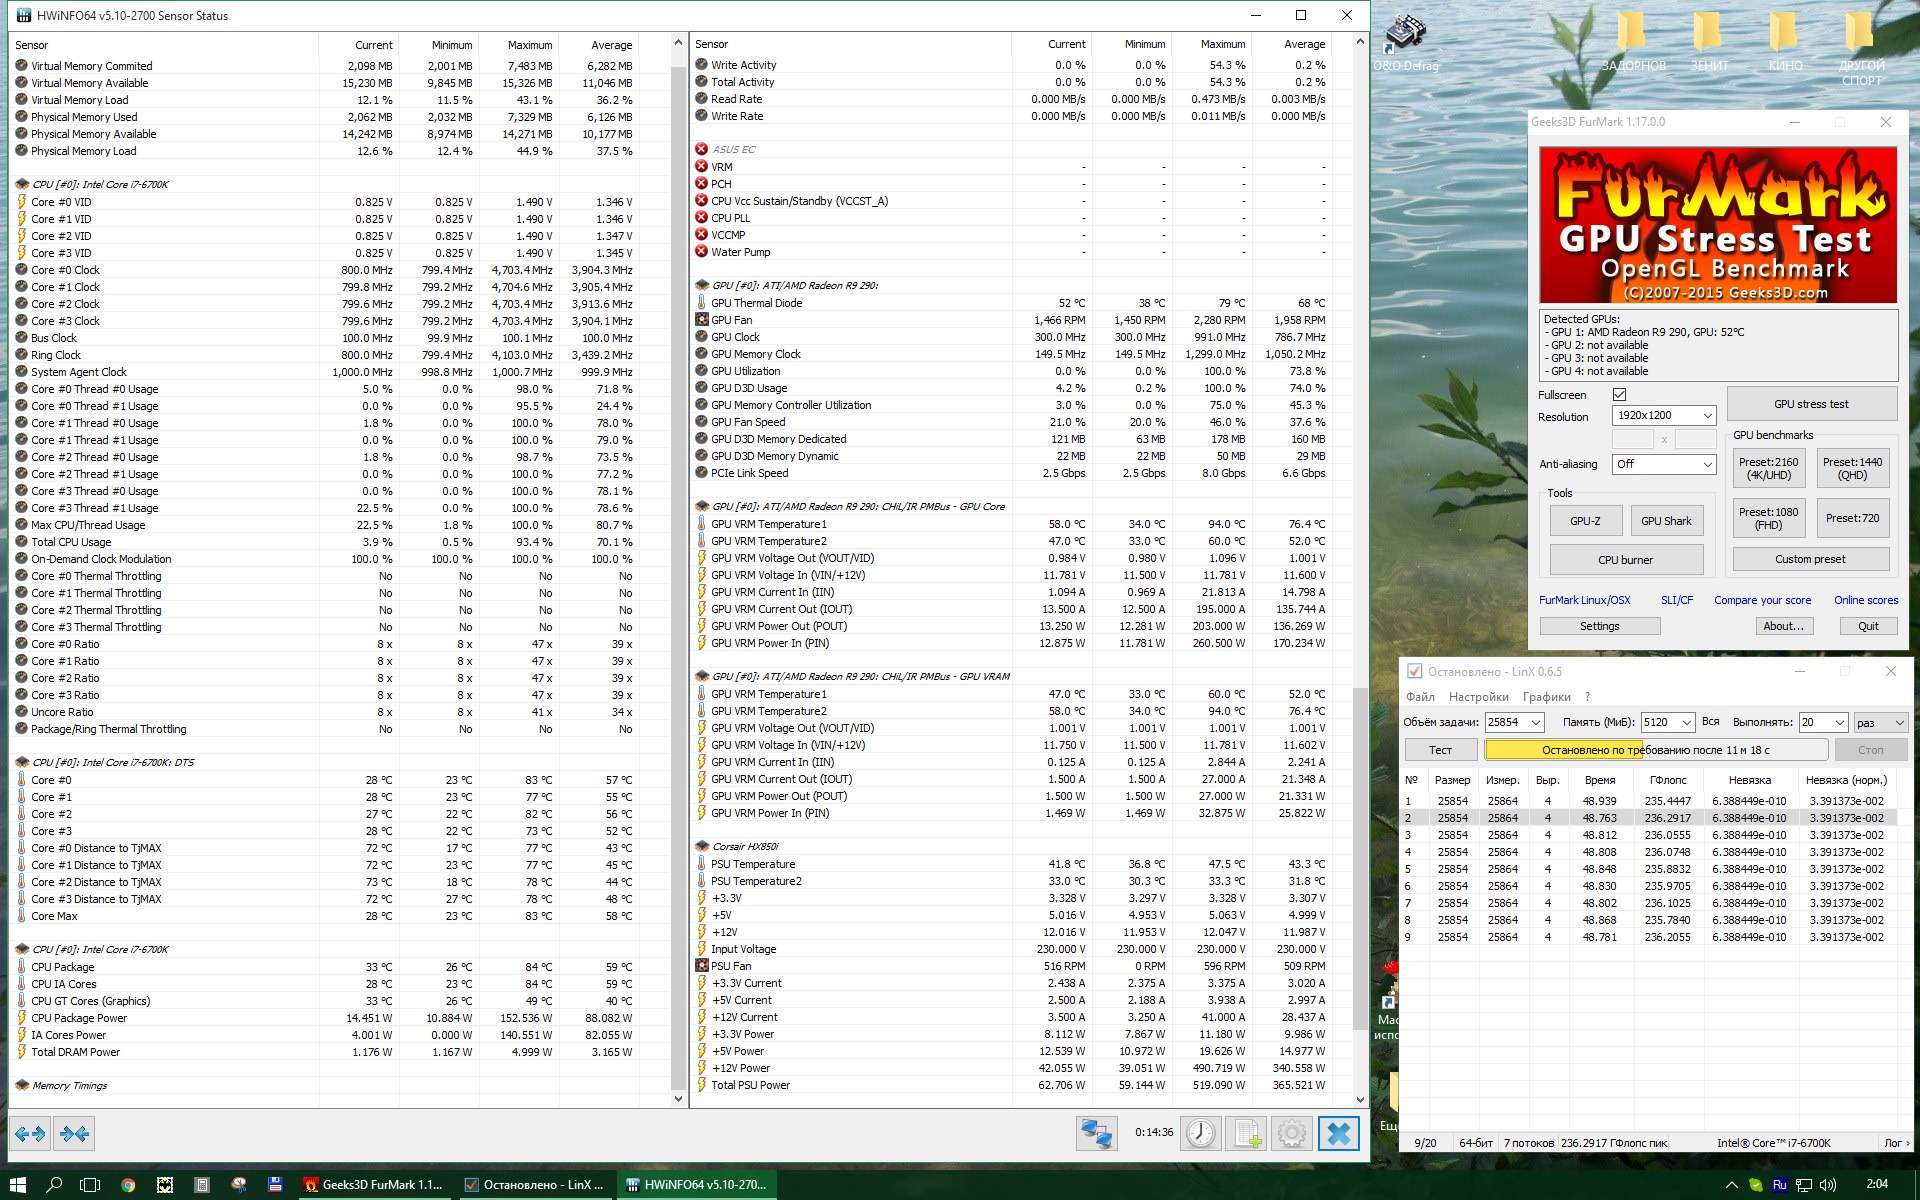Show hidden system tray icons chevron
1920x1200 pixels.
(x=1732, y=1185)
